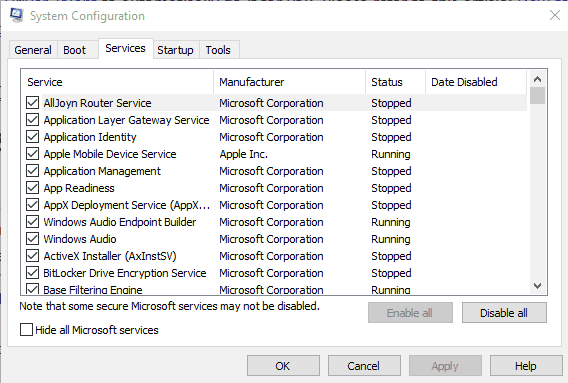The width and height of the screenshot is (568, 383).
Task: Click the Cancel button
Action: (364, 366)
